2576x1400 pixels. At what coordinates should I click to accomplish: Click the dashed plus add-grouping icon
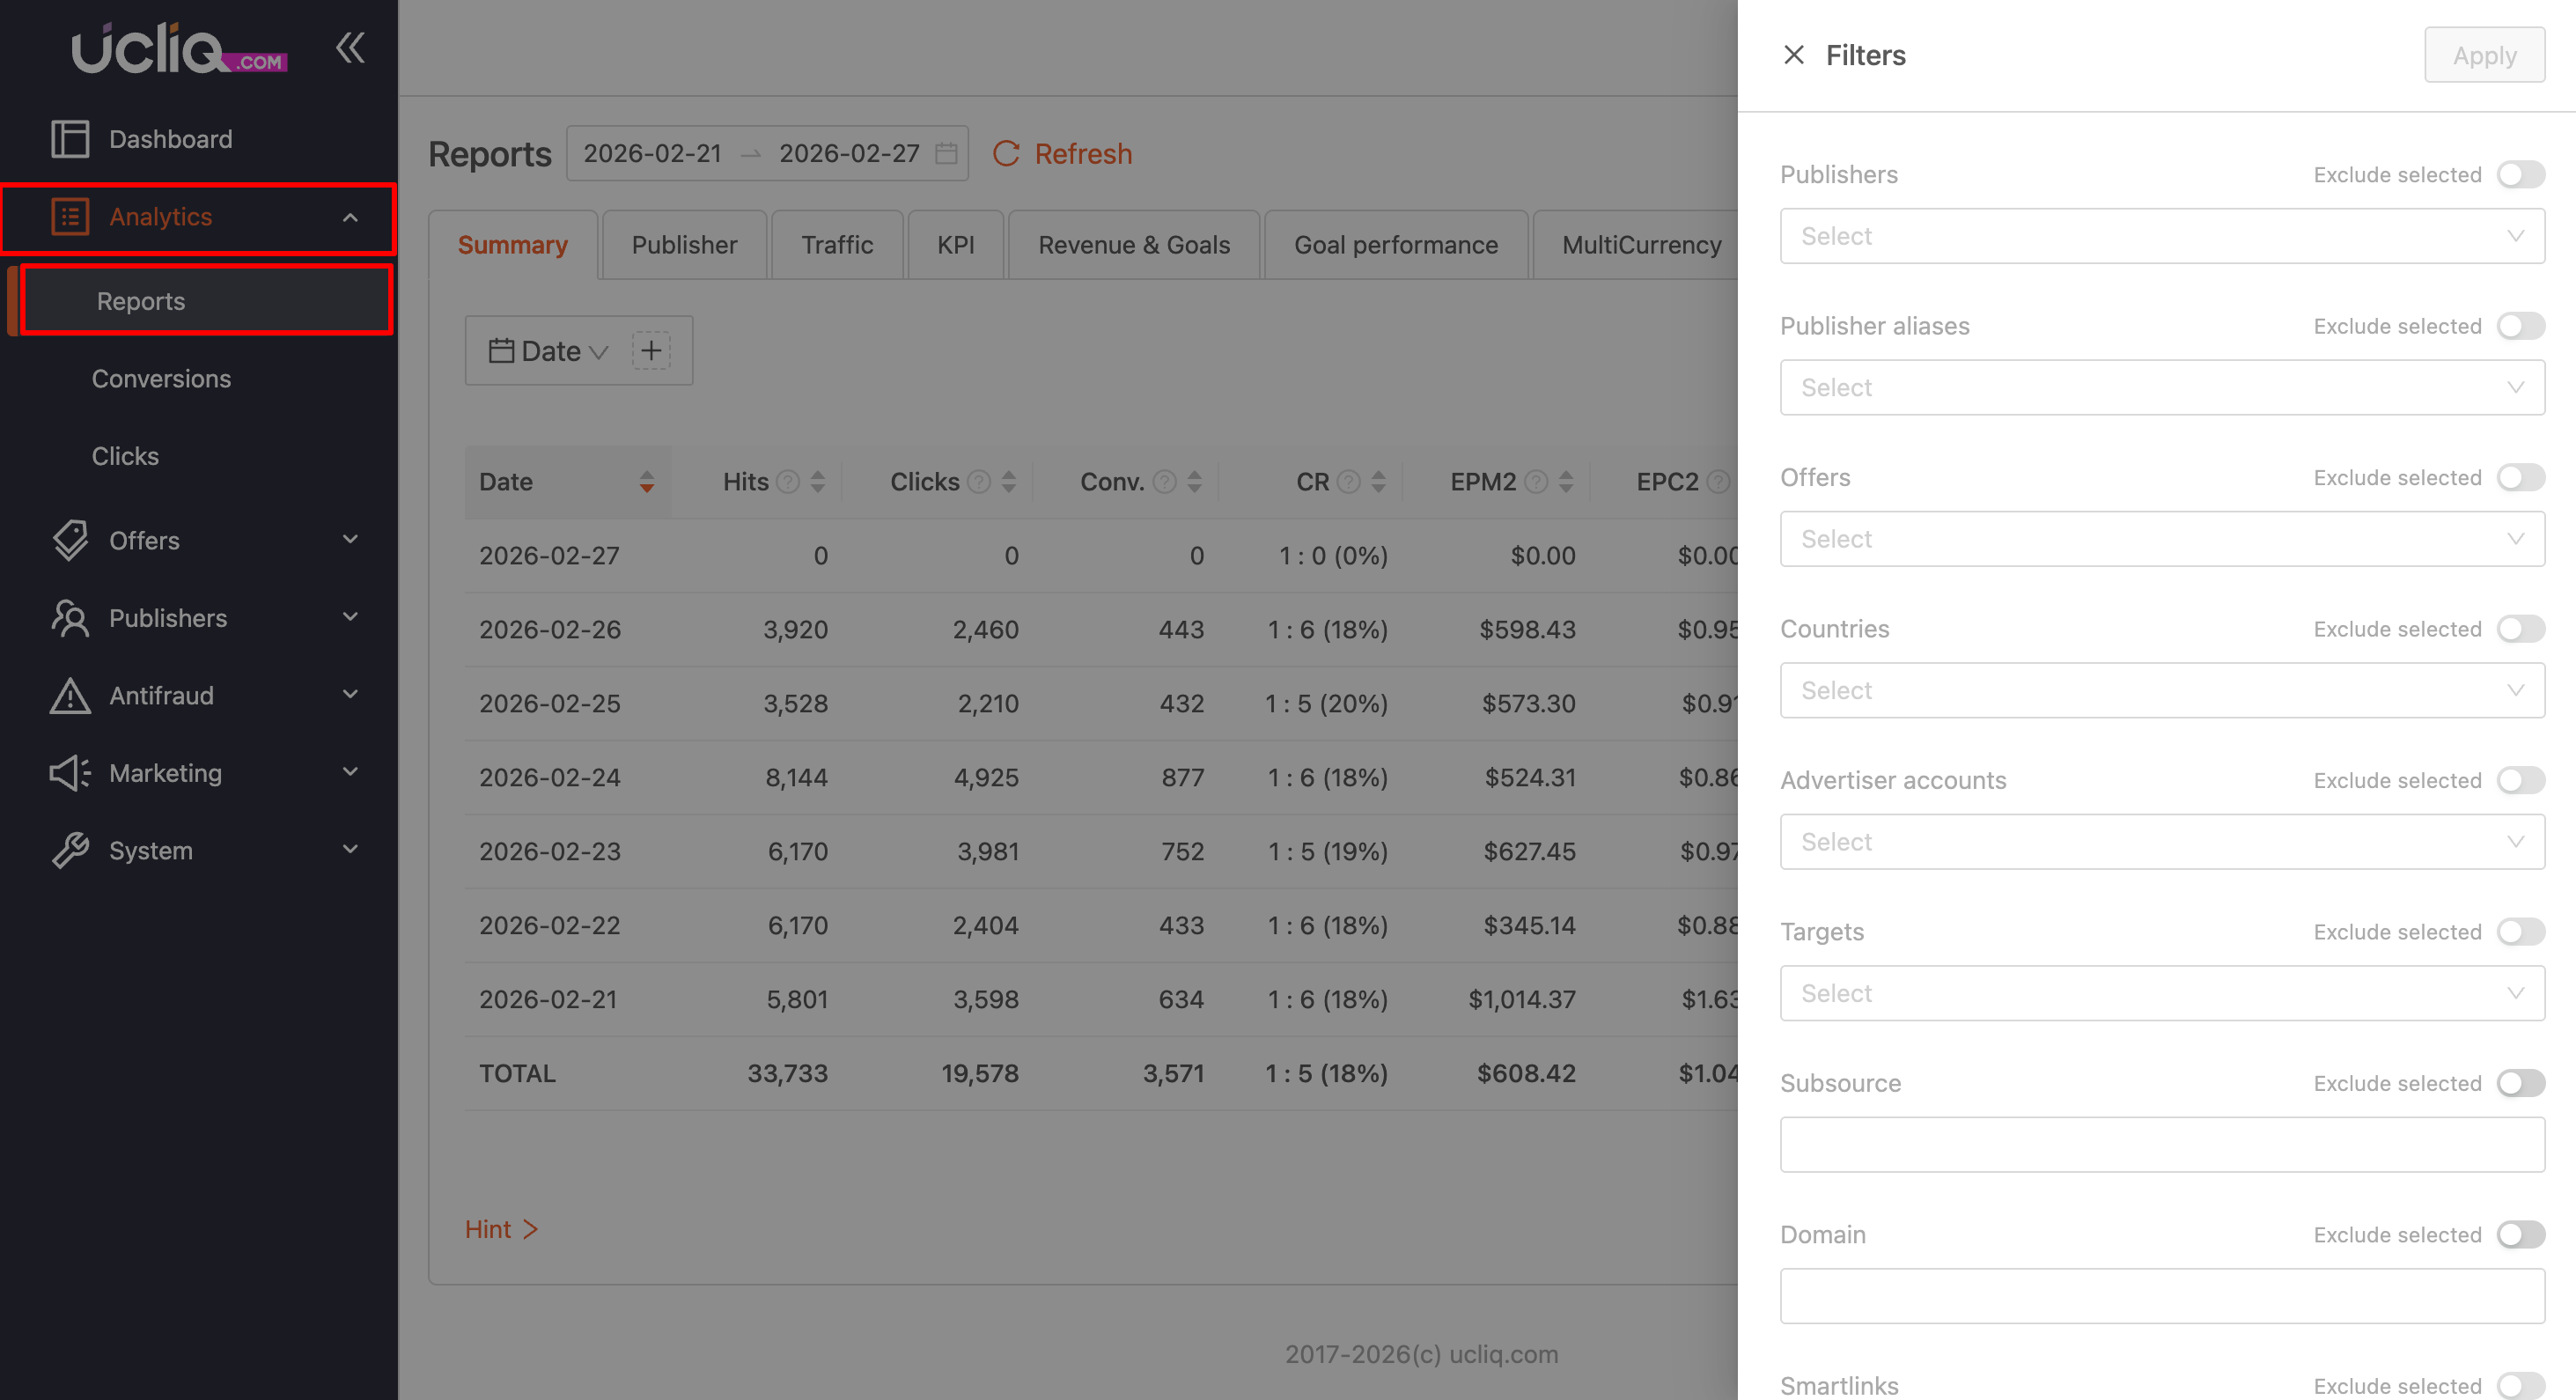tap(651, 351)
